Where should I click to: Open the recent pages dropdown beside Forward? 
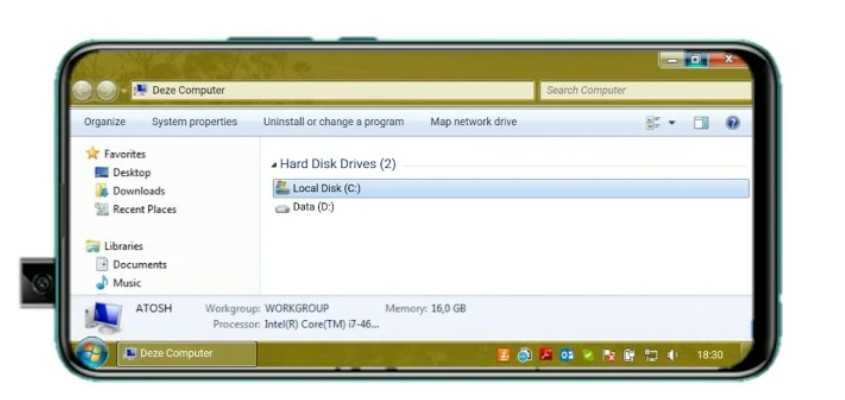(123, 91)
